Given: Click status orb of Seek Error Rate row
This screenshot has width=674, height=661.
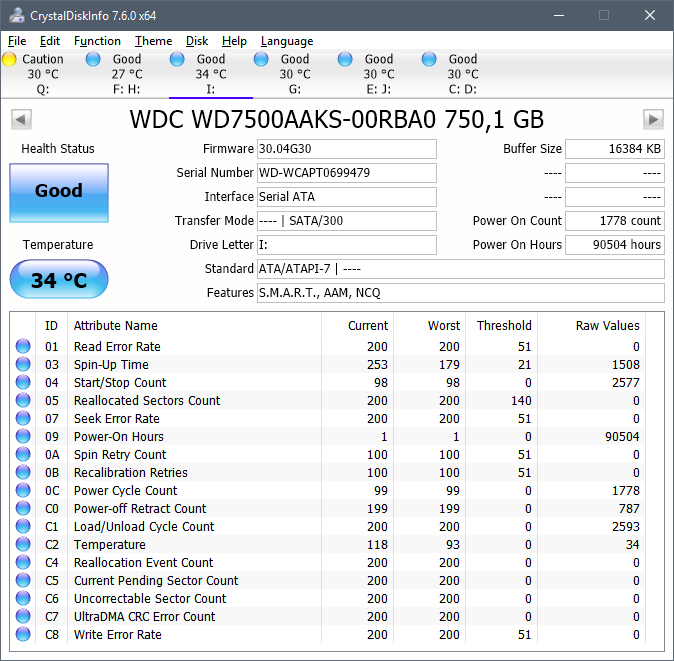Looking at the screenshot, I should click(23, 418).
